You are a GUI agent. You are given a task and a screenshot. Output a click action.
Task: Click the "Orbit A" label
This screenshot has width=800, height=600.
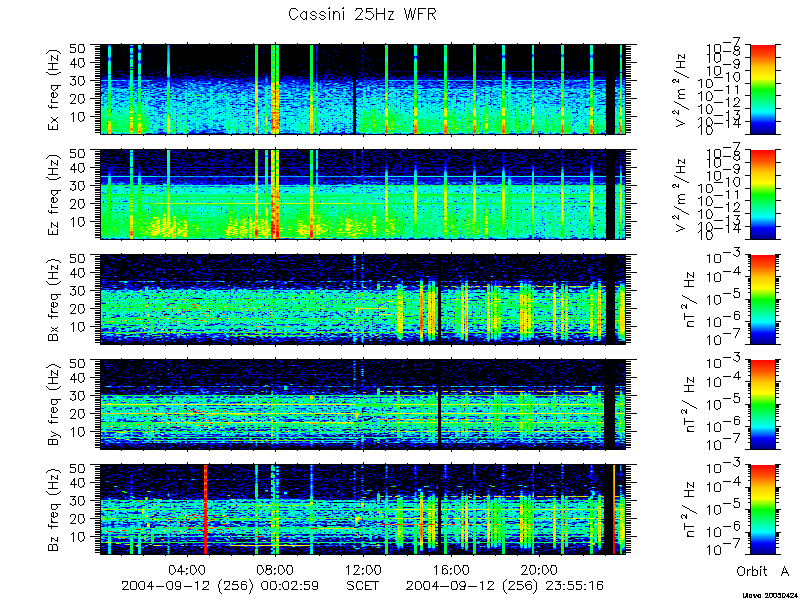click(763, 571)
